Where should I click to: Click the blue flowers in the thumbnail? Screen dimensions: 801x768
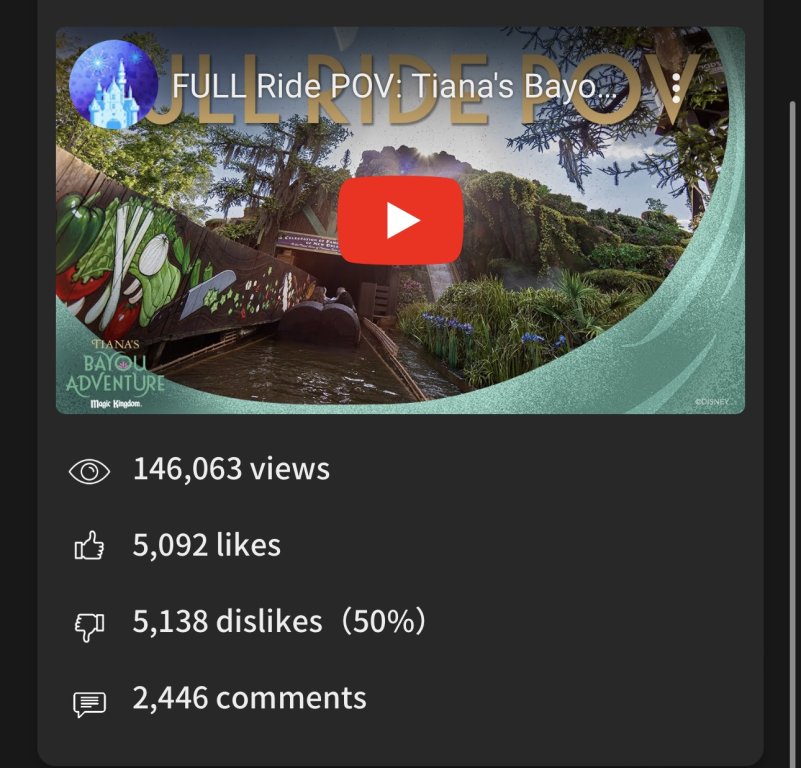tap(447, 324)
